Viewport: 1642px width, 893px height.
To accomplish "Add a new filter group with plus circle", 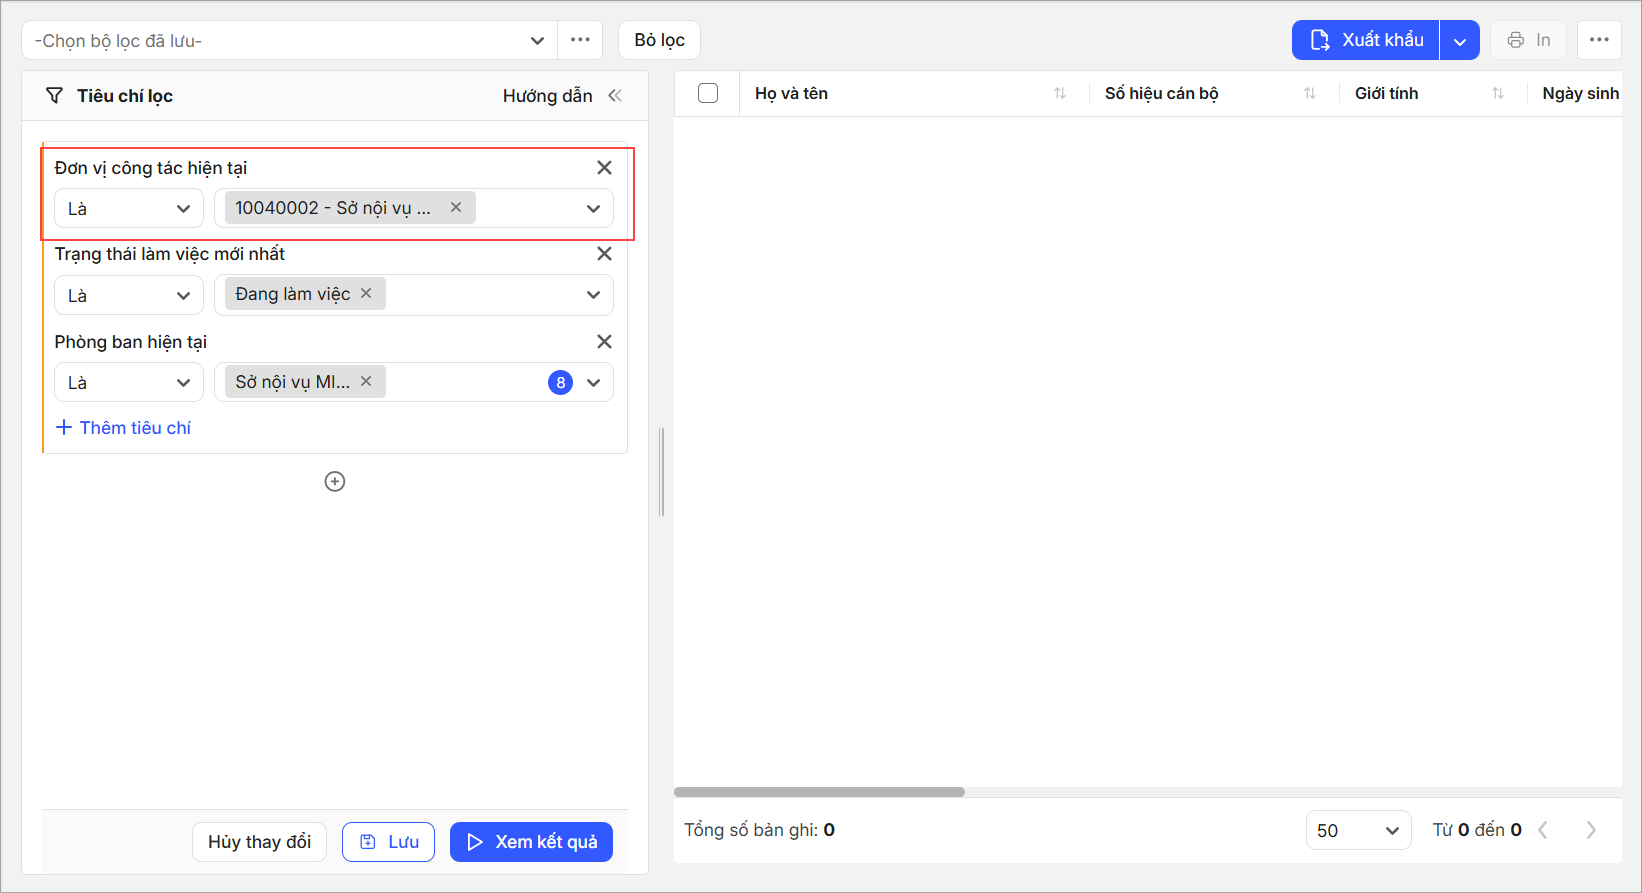I will coord(335,482).
